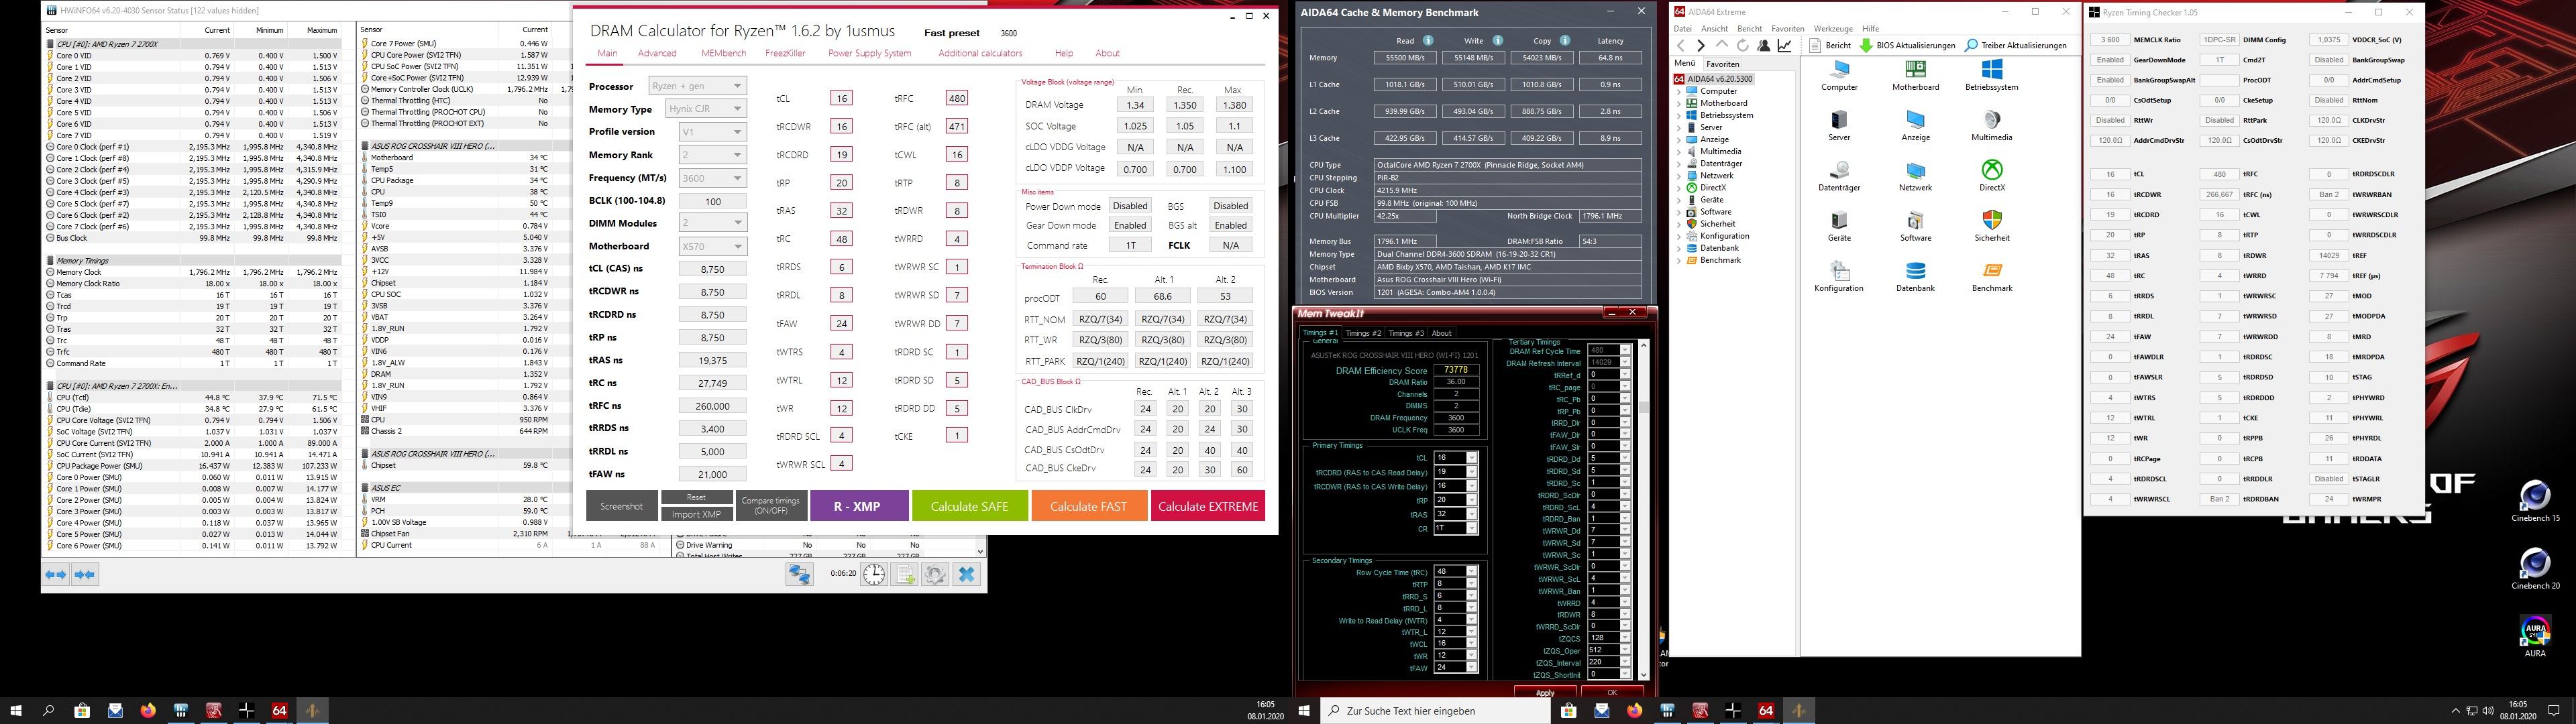Open the tCL dropdown in Mem TweakIt
This screenshot has height=724, width=2576.
tap(1472, 458)
